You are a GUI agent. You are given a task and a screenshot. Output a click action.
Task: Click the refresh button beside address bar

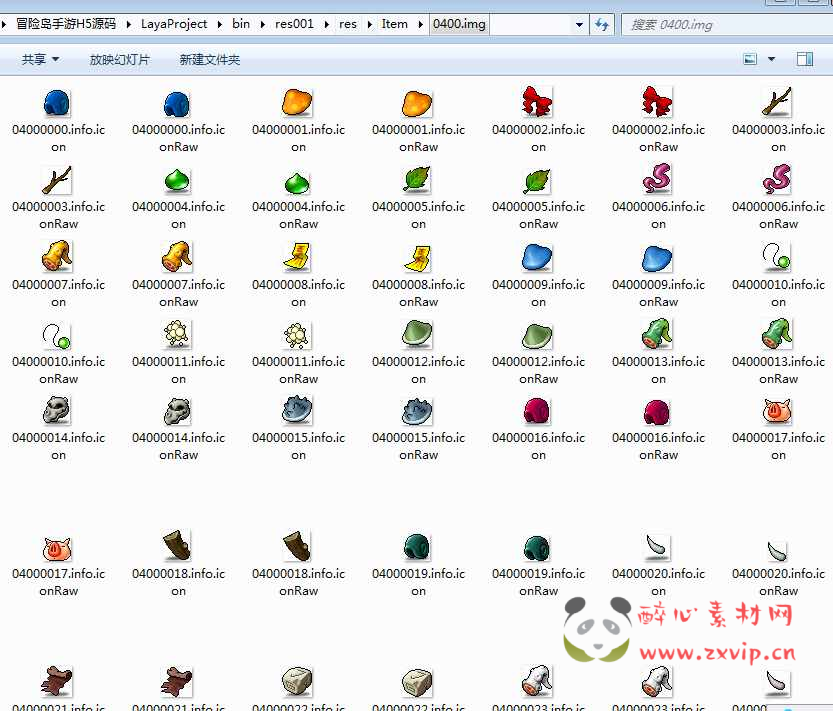click(x=602, y=24)
